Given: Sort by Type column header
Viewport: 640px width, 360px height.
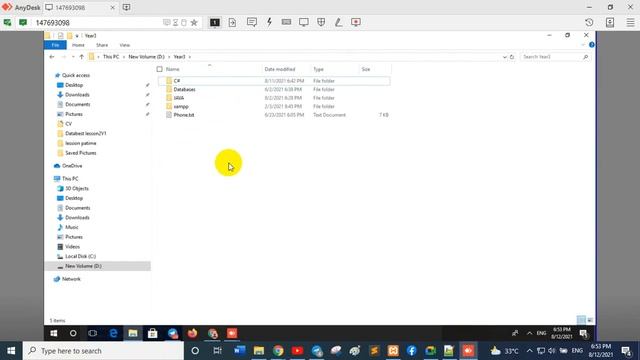Looking at the screenshot, I should [x=318, y=69].
